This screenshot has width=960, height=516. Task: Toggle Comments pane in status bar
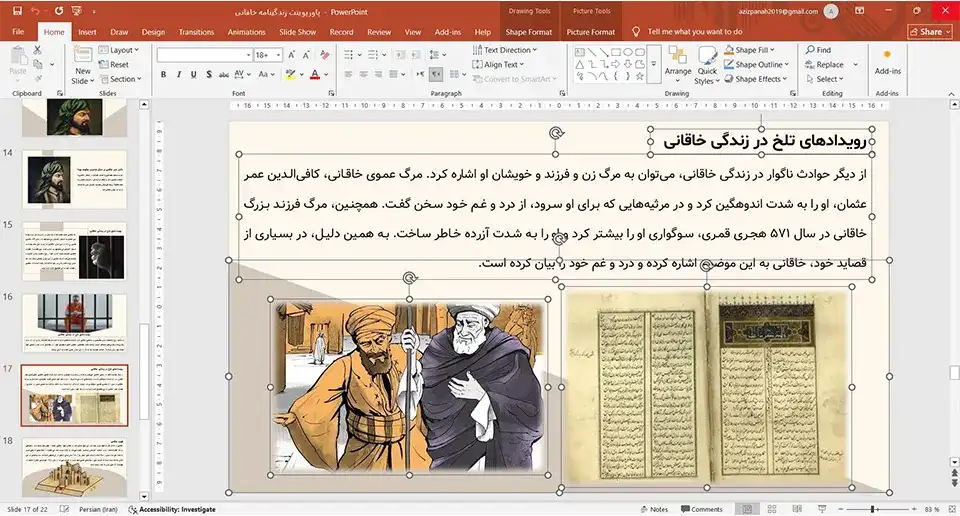(702, 509)
